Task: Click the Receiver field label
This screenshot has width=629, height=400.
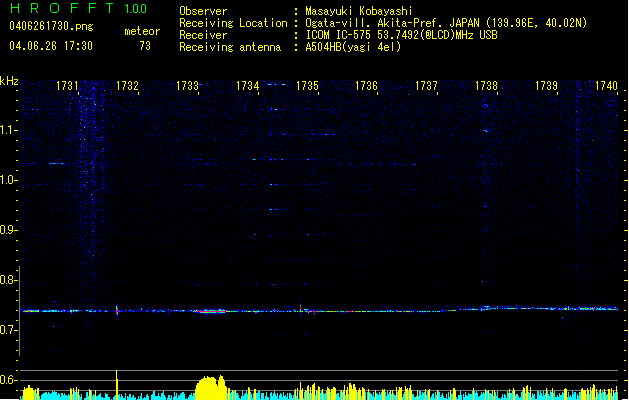Action: [x=203, y=35]
